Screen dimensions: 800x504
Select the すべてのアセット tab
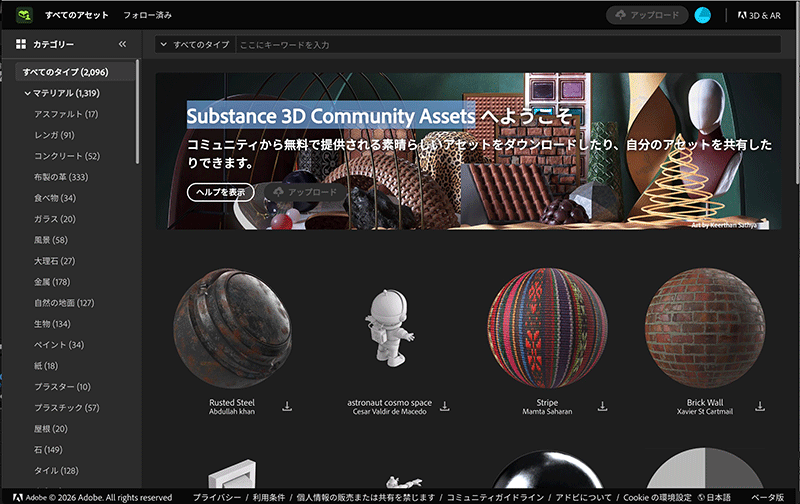pyautogui.click(x=77, y=15)
